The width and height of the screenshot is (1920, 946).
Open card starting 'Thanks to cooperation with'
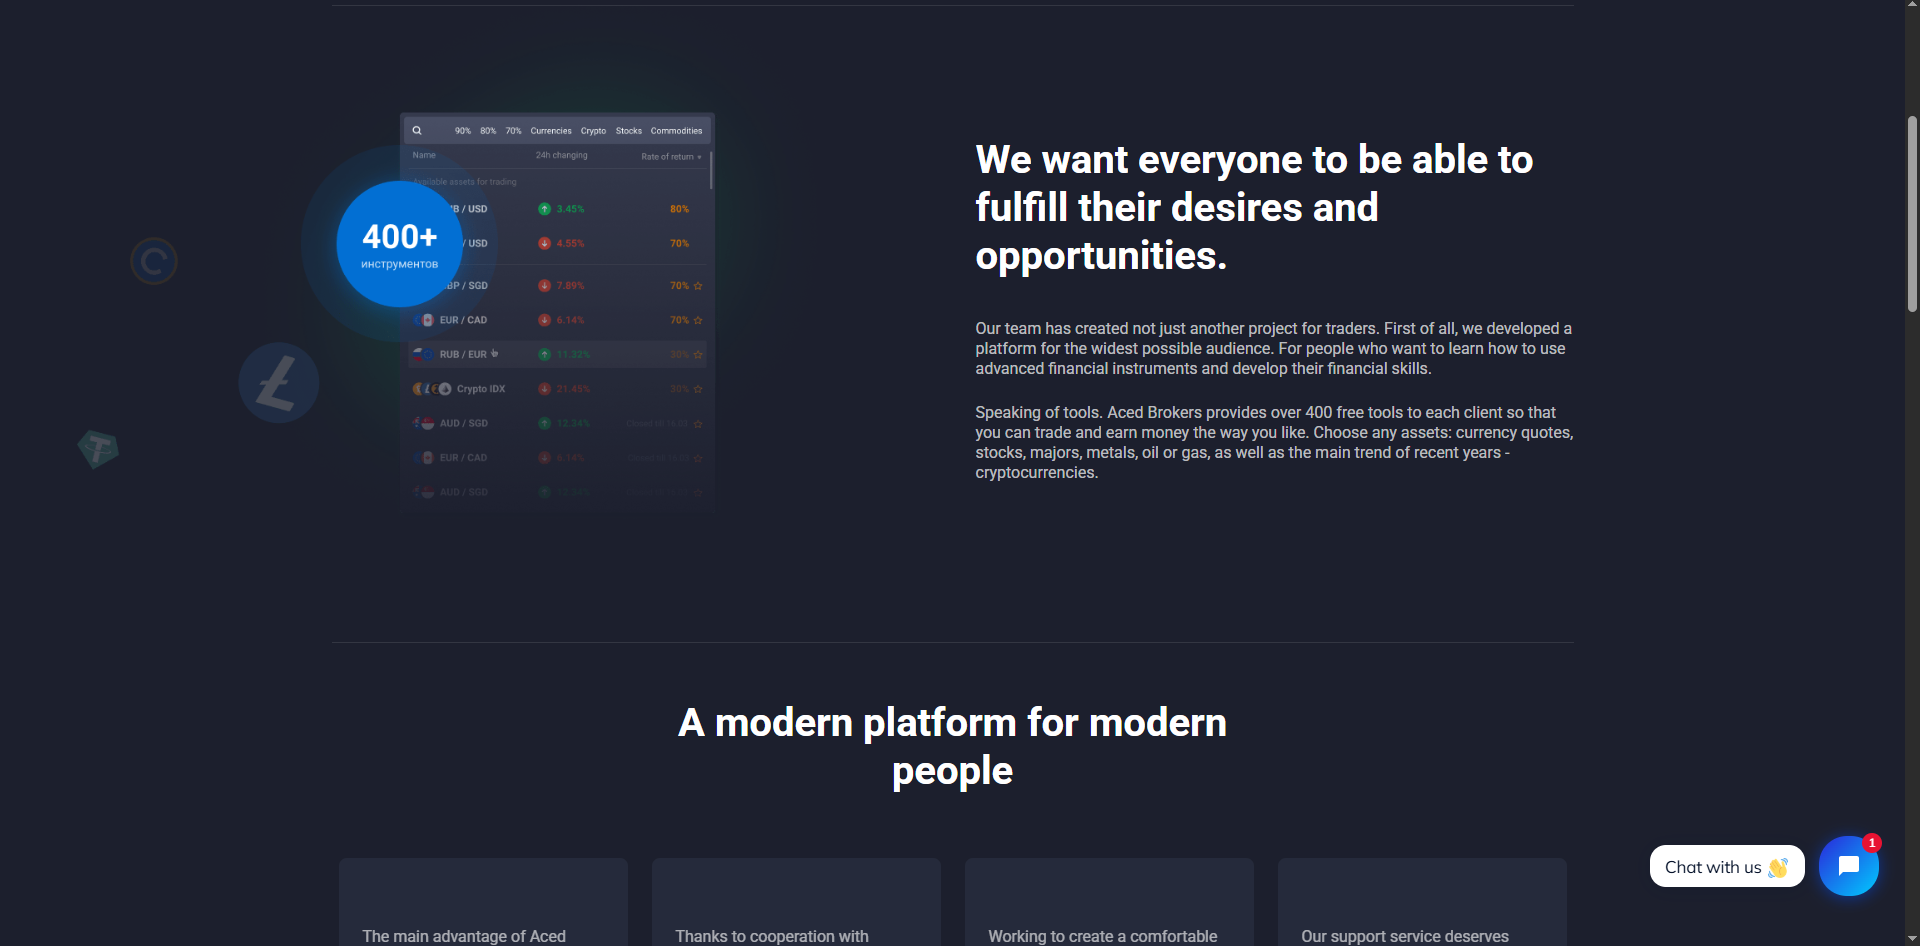tap(796, 902)
